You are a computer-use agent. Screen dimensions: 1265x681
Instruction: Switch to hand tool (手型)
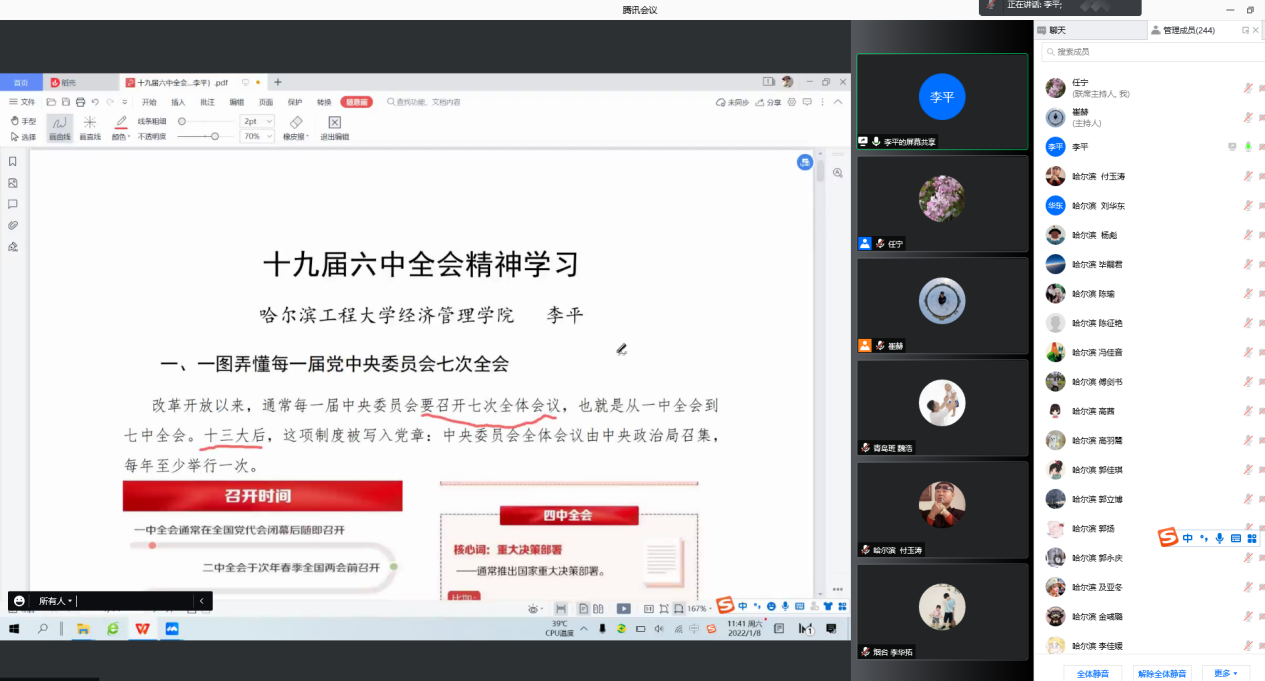(x=23, y=121)
